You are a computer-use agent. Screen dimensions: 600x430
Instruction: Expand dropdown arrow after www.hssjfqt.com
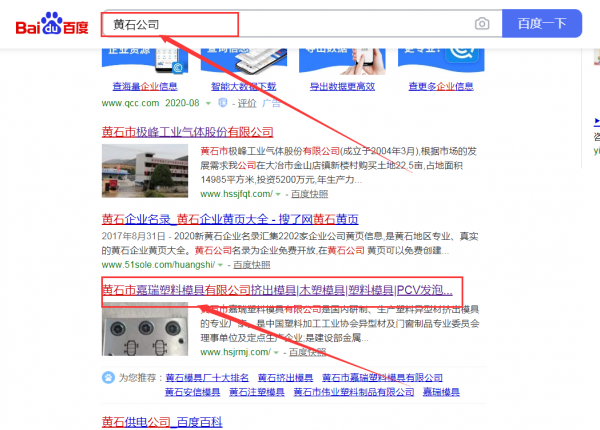pyautogui.click(x=278, y=194)
